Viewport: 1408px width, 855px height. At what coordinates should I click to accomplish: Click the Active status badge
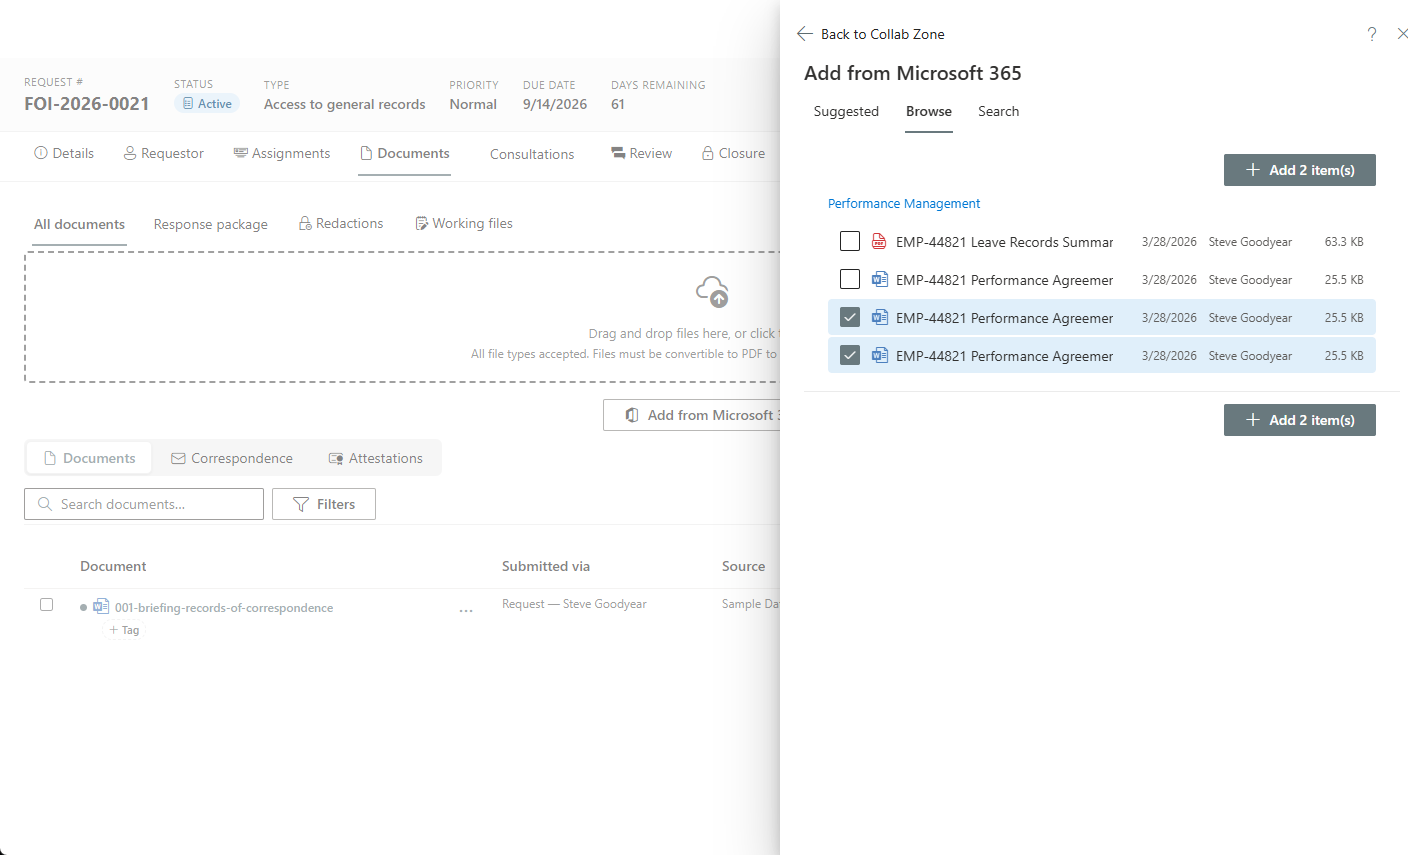click(x=207, y=104)
